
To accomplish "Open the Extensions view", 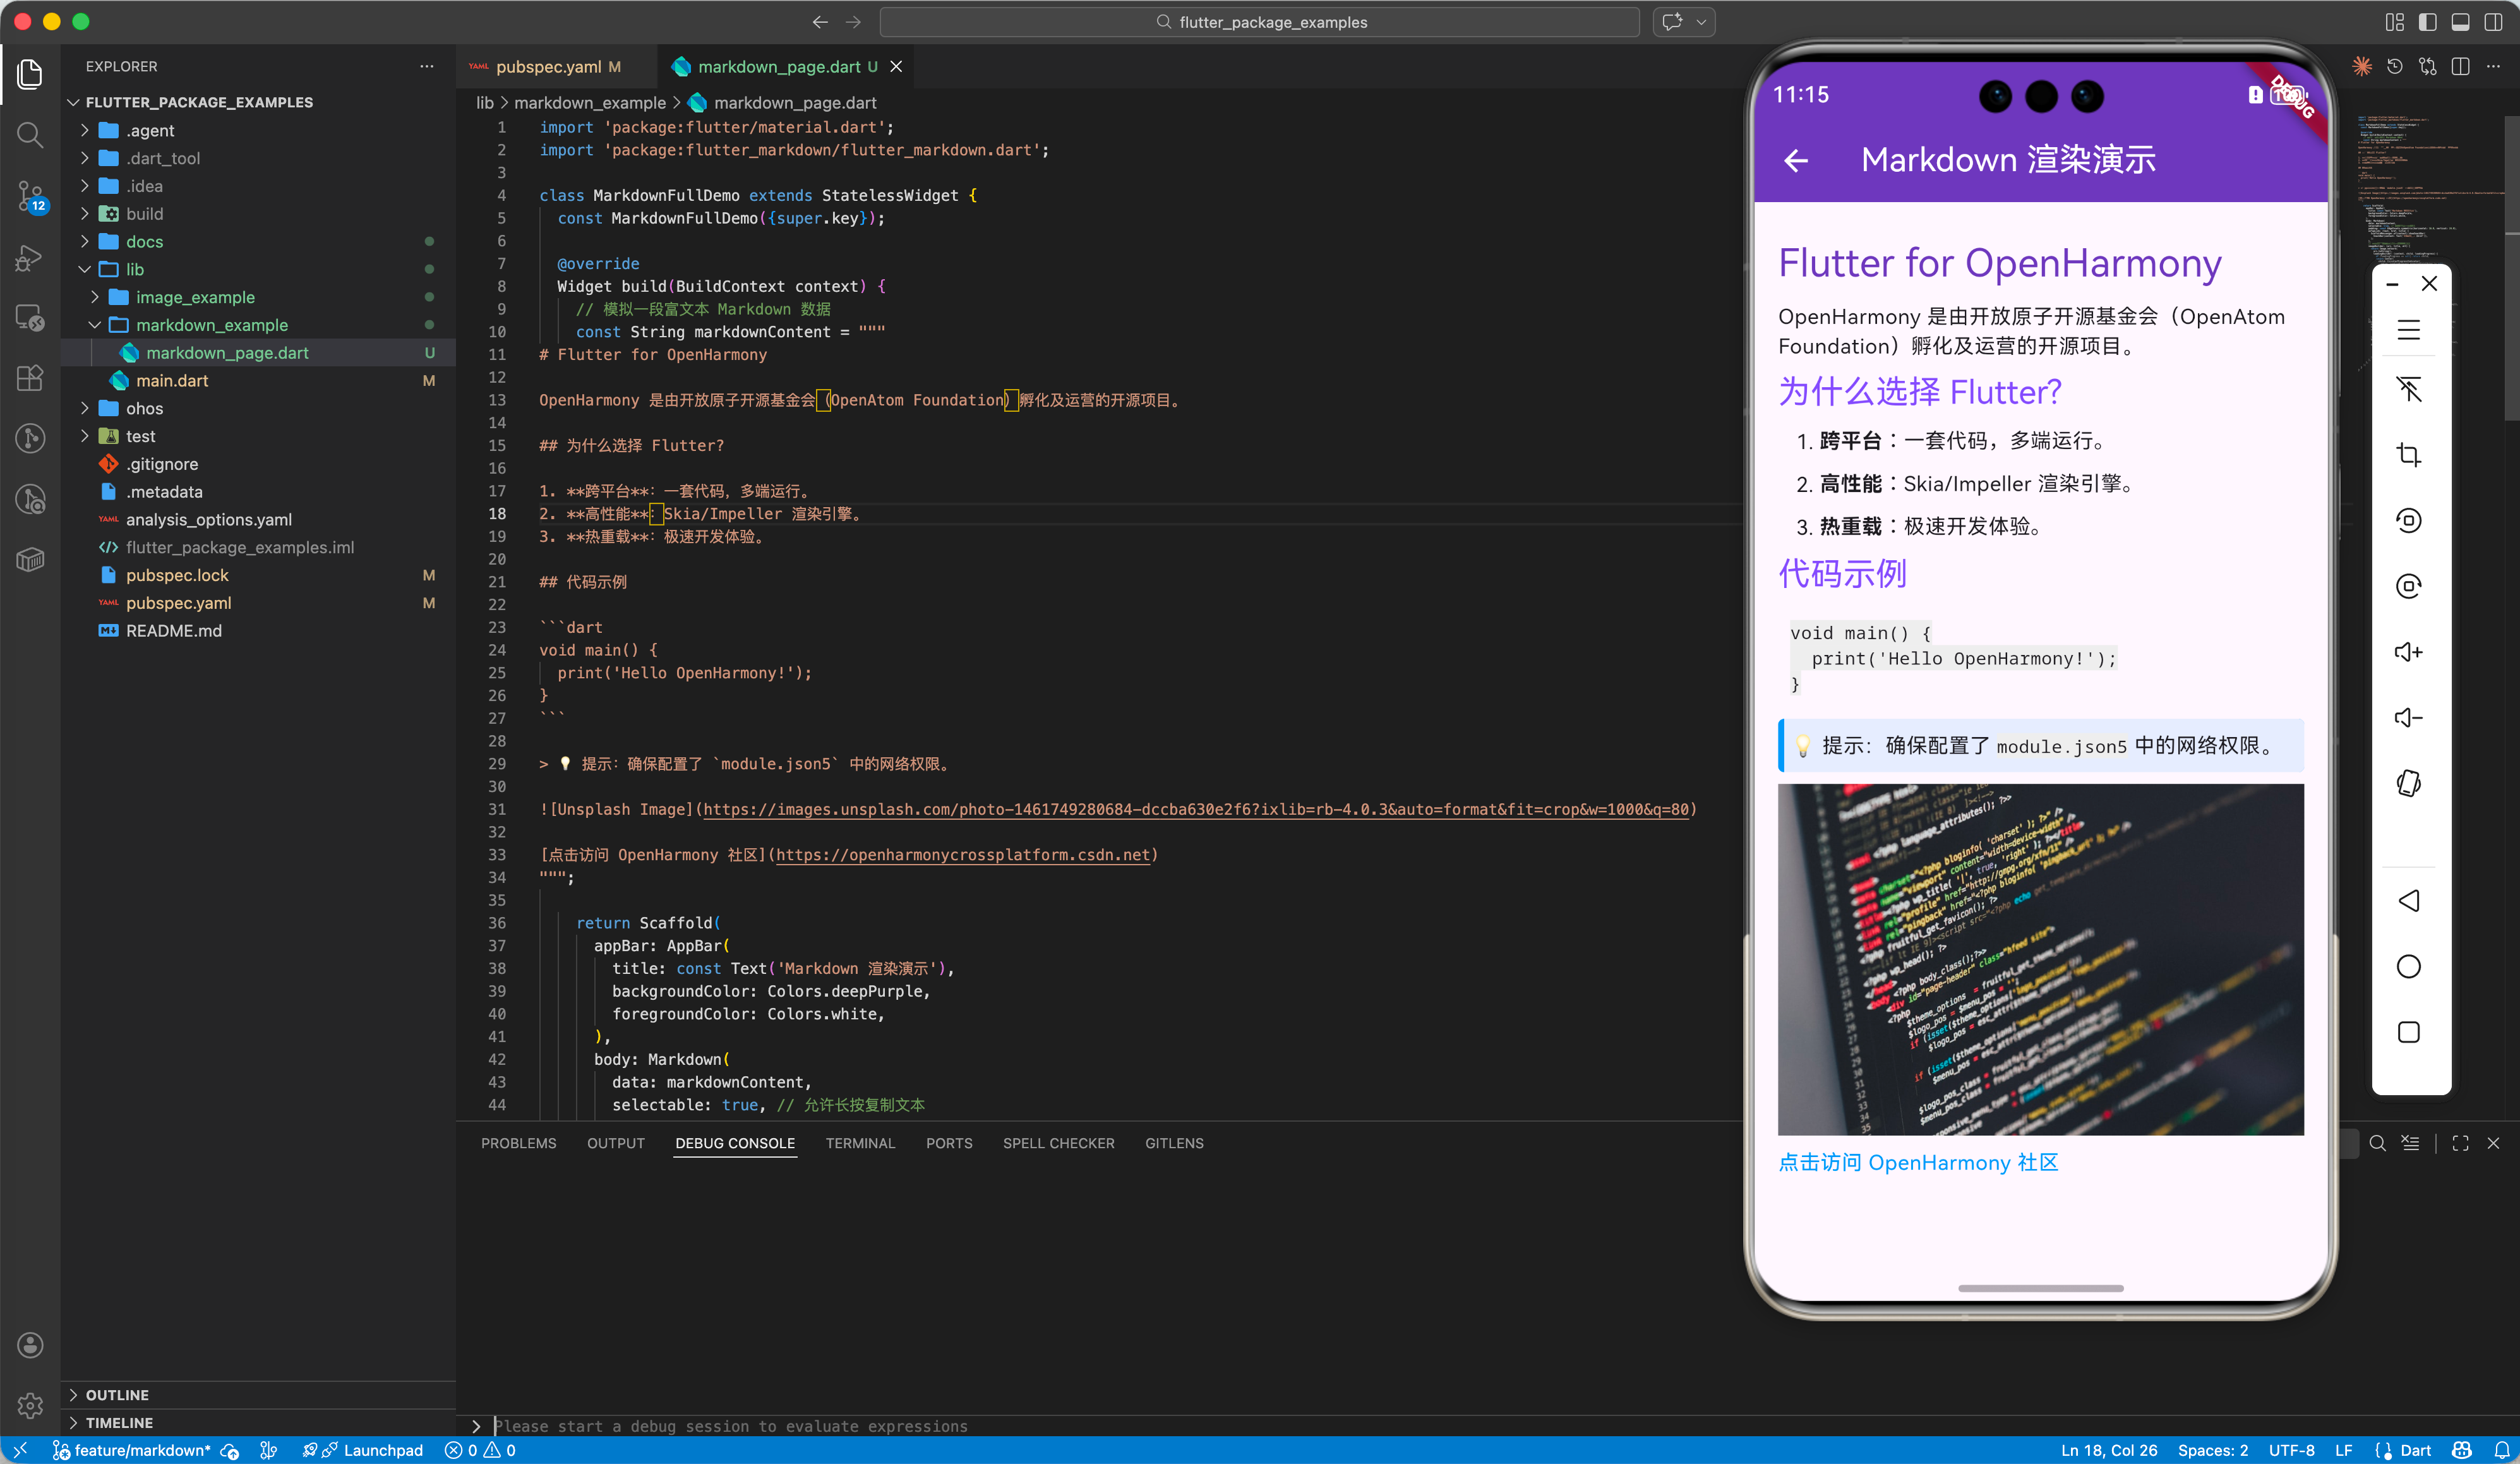I will tap(30, 378).
